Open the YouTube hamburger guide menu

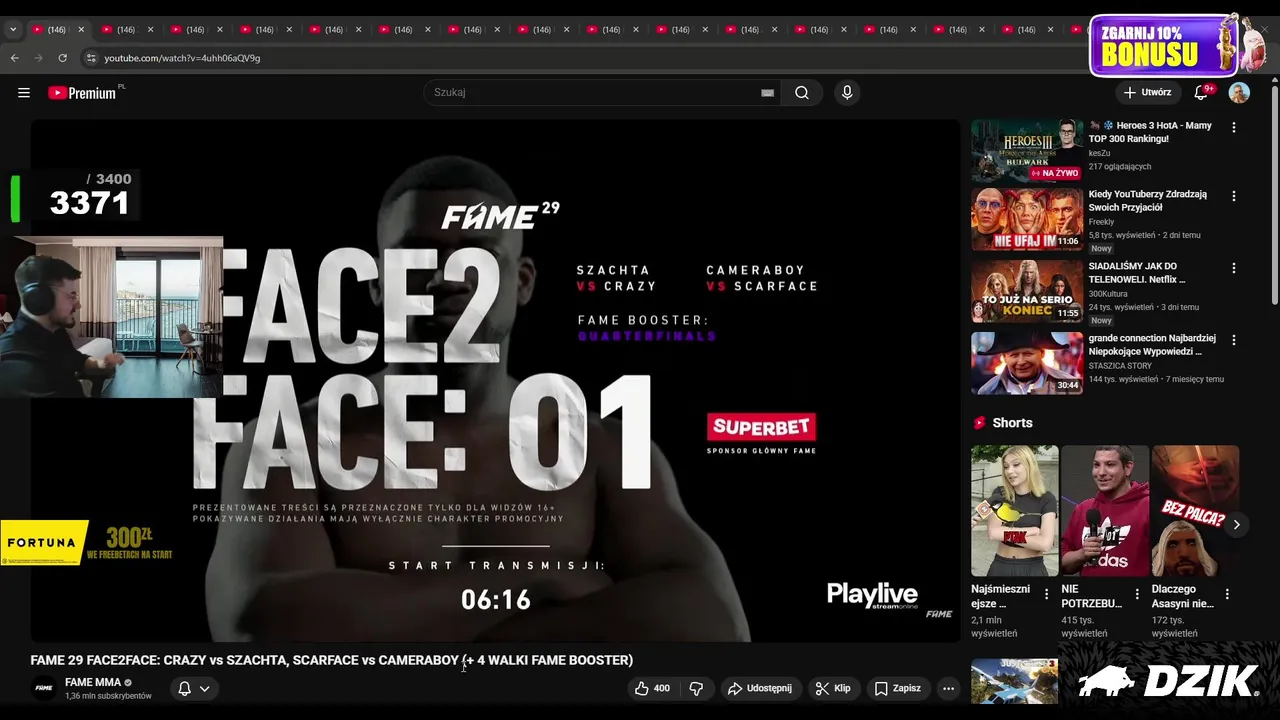(24, 93)
